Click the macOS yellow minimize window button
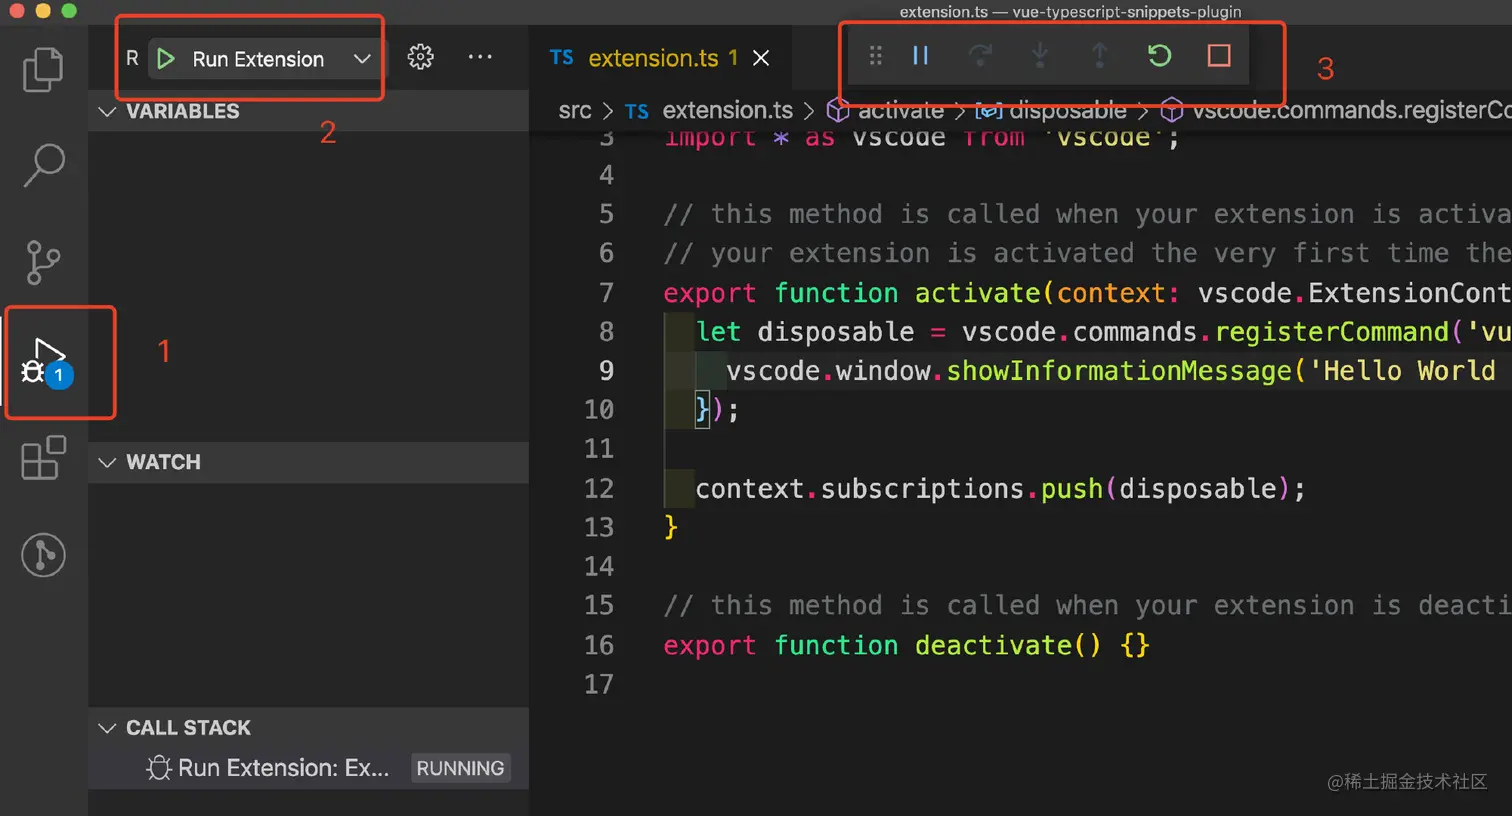Screen dimensions: 1512x816 click(x=43, y=10)
